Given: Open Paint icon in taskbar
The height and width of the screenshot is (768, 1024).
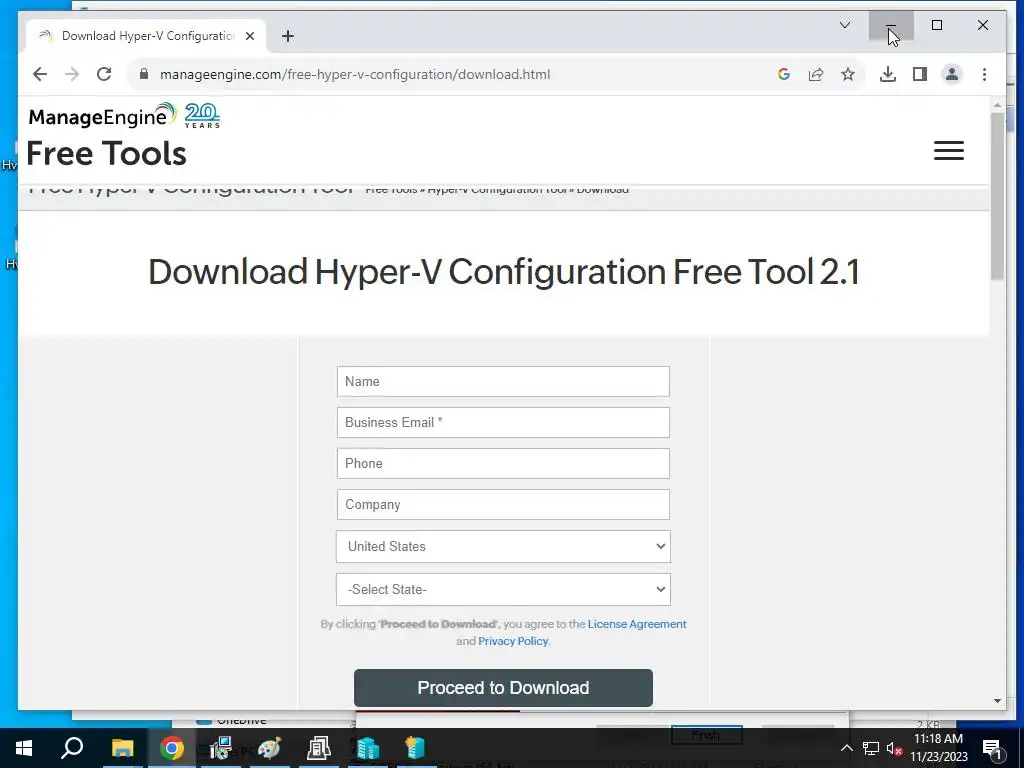Looking at the screenshot, I should (x=269, y=748).
